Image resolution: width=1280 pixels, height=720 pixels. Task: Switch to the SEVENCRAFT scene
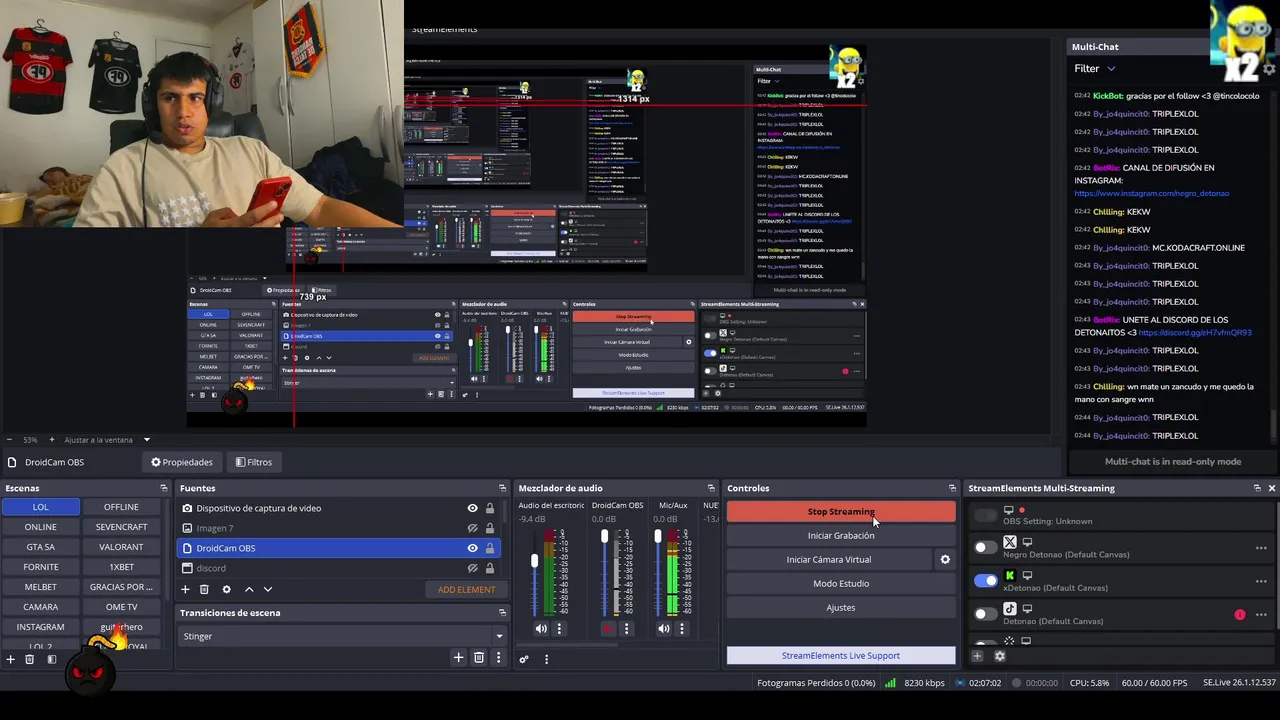point(121,527)
